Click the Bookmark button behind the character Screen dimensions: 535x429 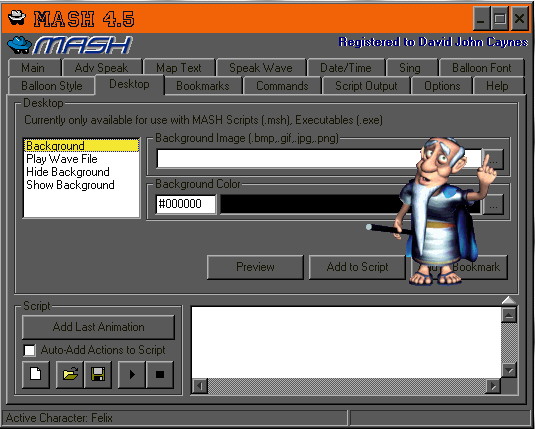tap(485, 267)
